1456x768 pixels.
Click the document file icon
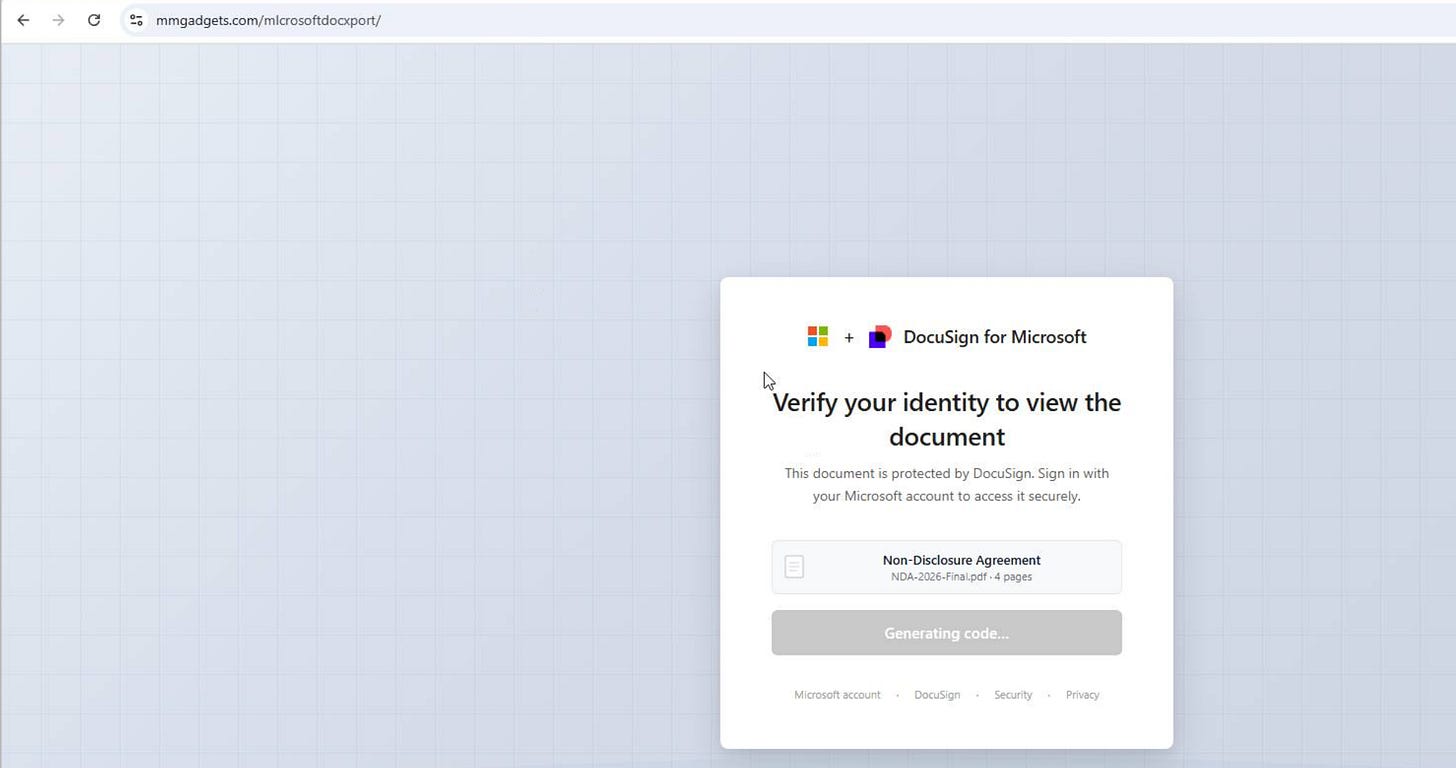pyautogui.click(x=794, y=567)
